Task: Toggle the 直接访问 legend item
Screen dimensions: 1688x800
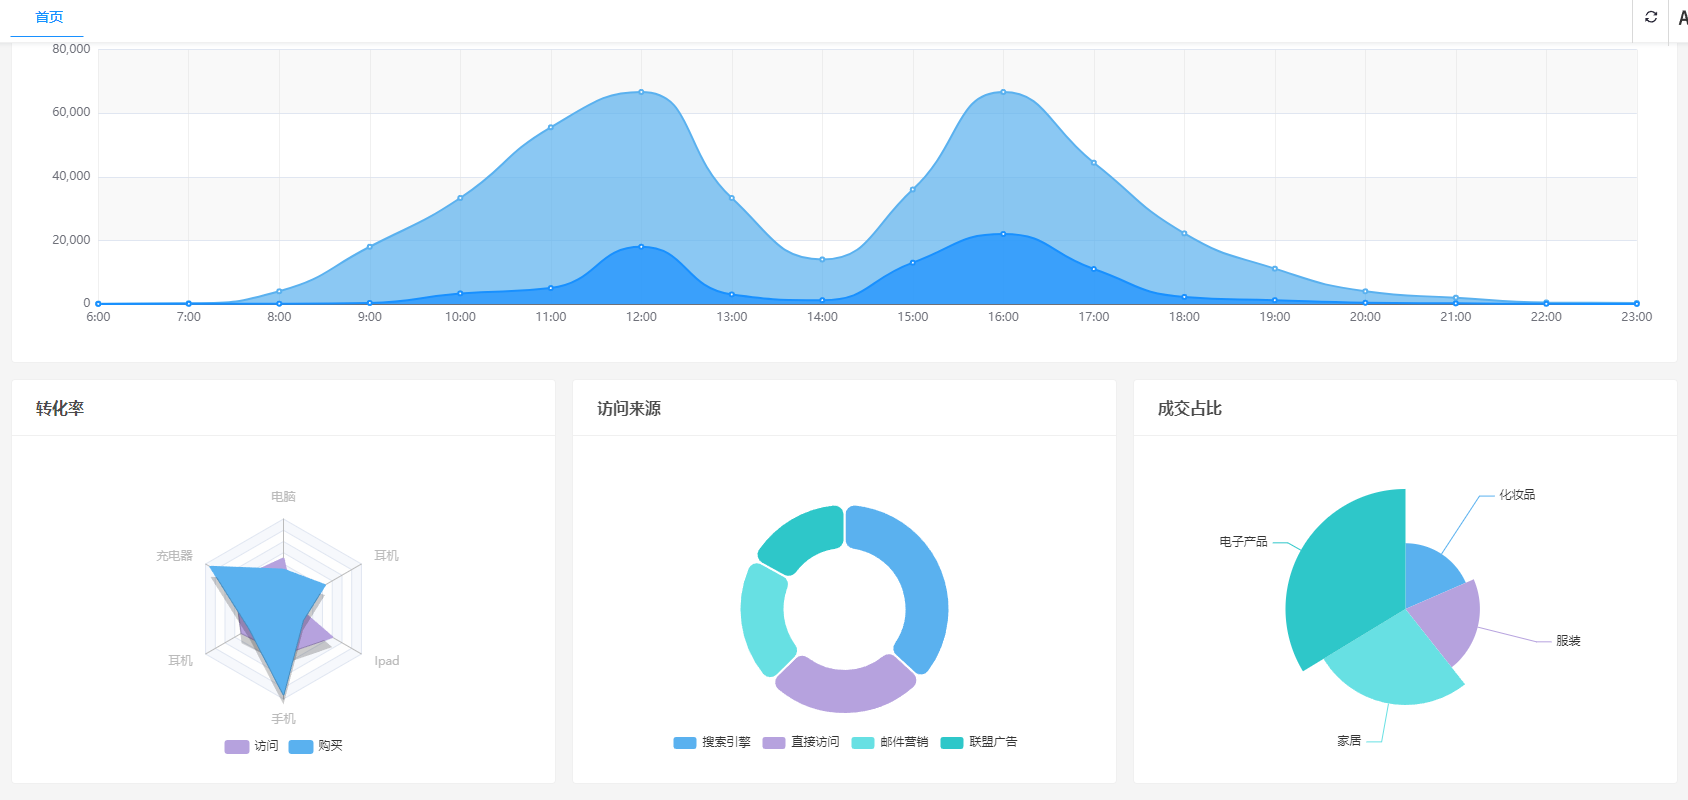Action: (801, 742)
